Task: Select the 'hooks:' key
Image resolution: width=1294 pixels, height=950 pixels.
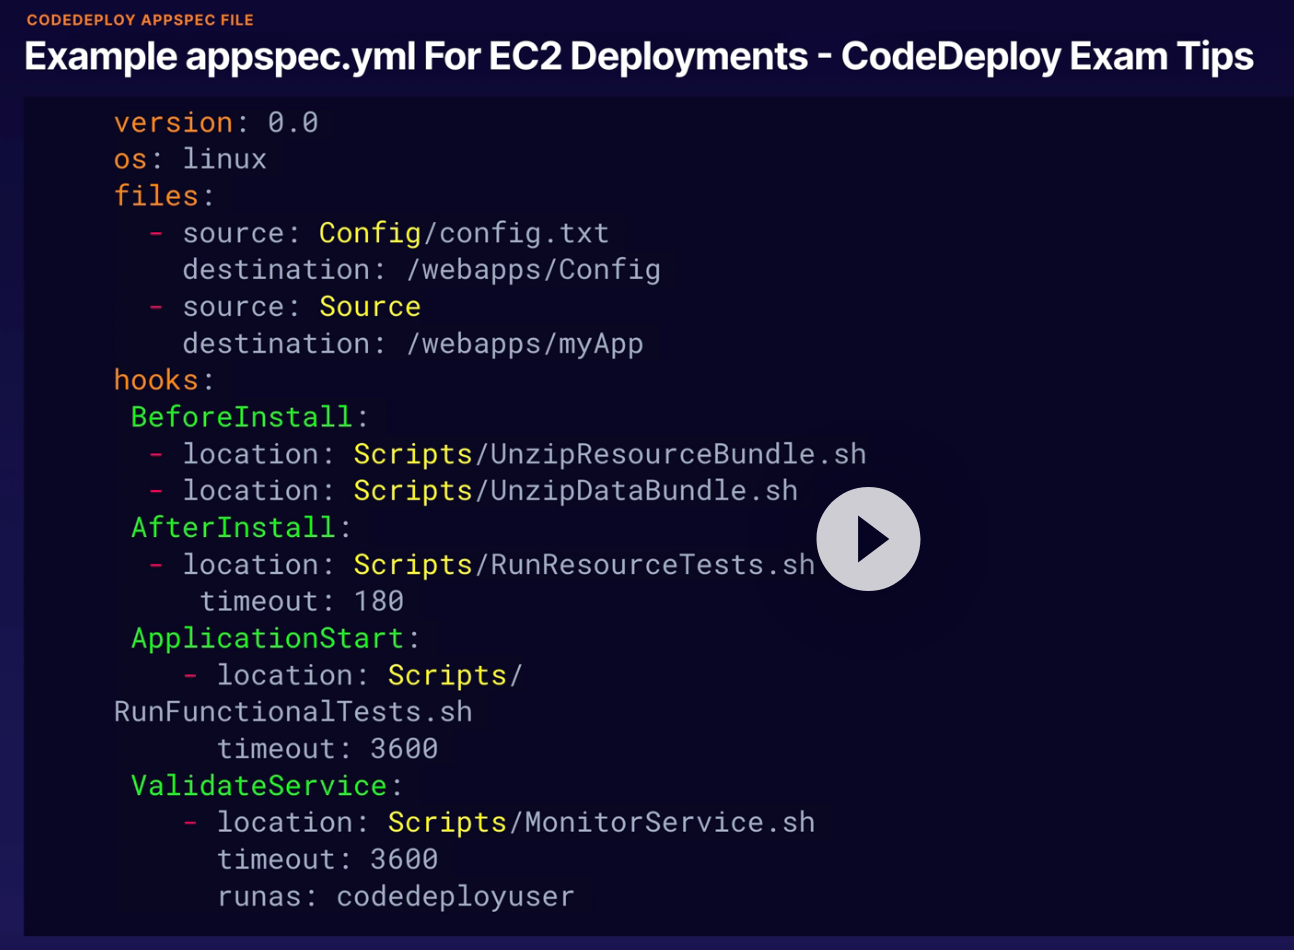Action: click(164, 380)
